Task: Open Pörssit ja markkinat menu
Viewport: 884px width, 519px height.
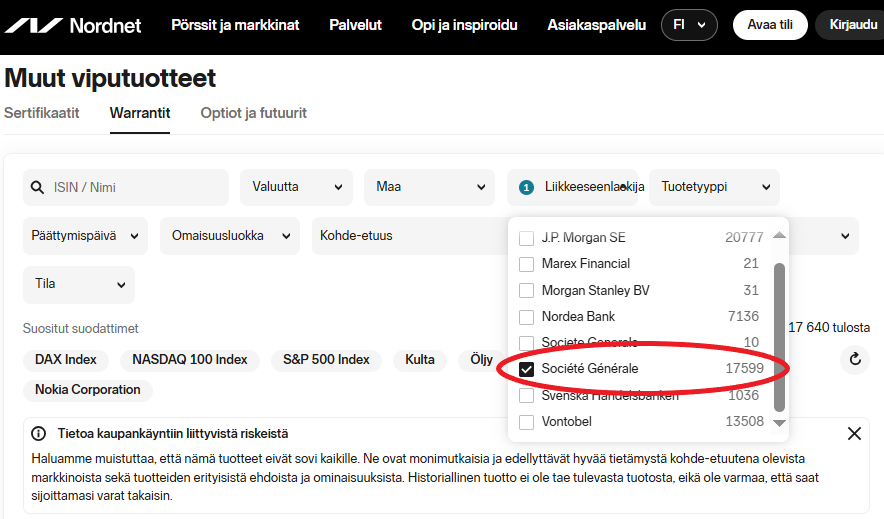Action: [235, 25]
